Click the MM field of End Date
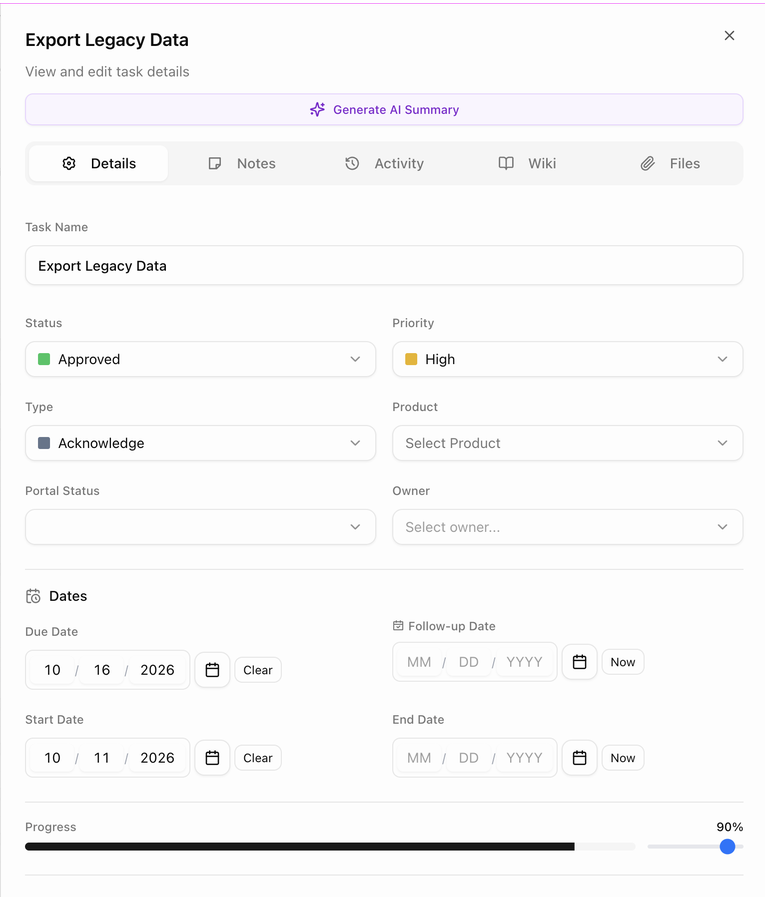 pyautogui.click(x=419, y=758)
